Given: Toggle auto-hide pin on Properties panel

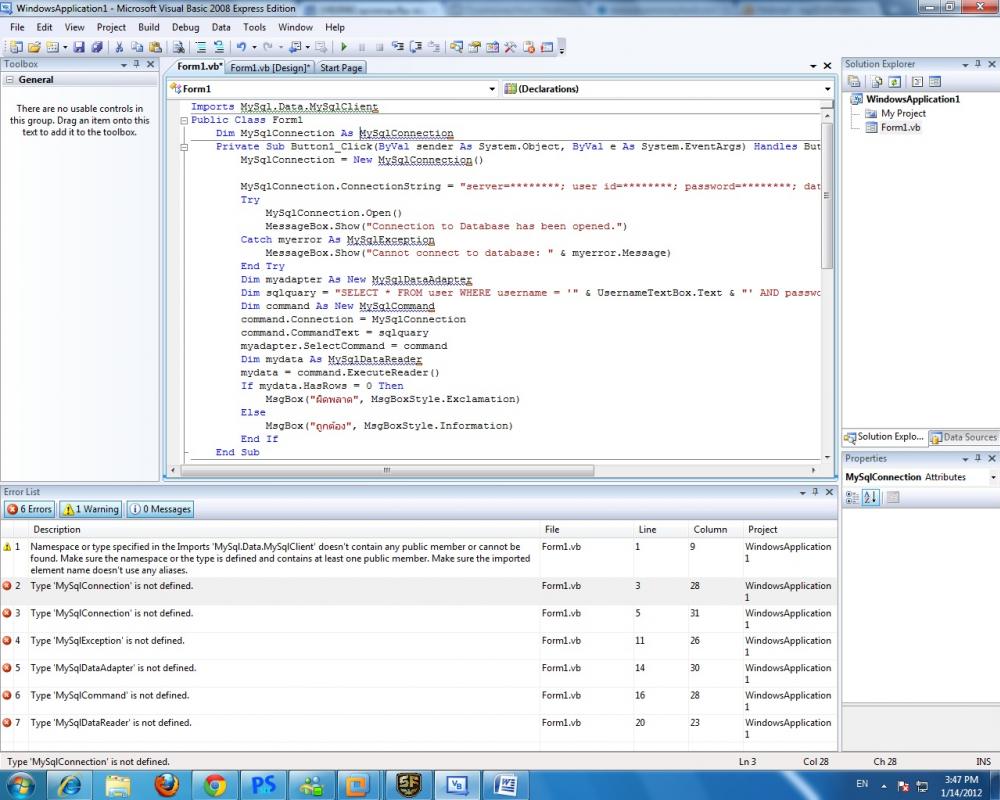Looking at the screenshot, I should point(978,458).
